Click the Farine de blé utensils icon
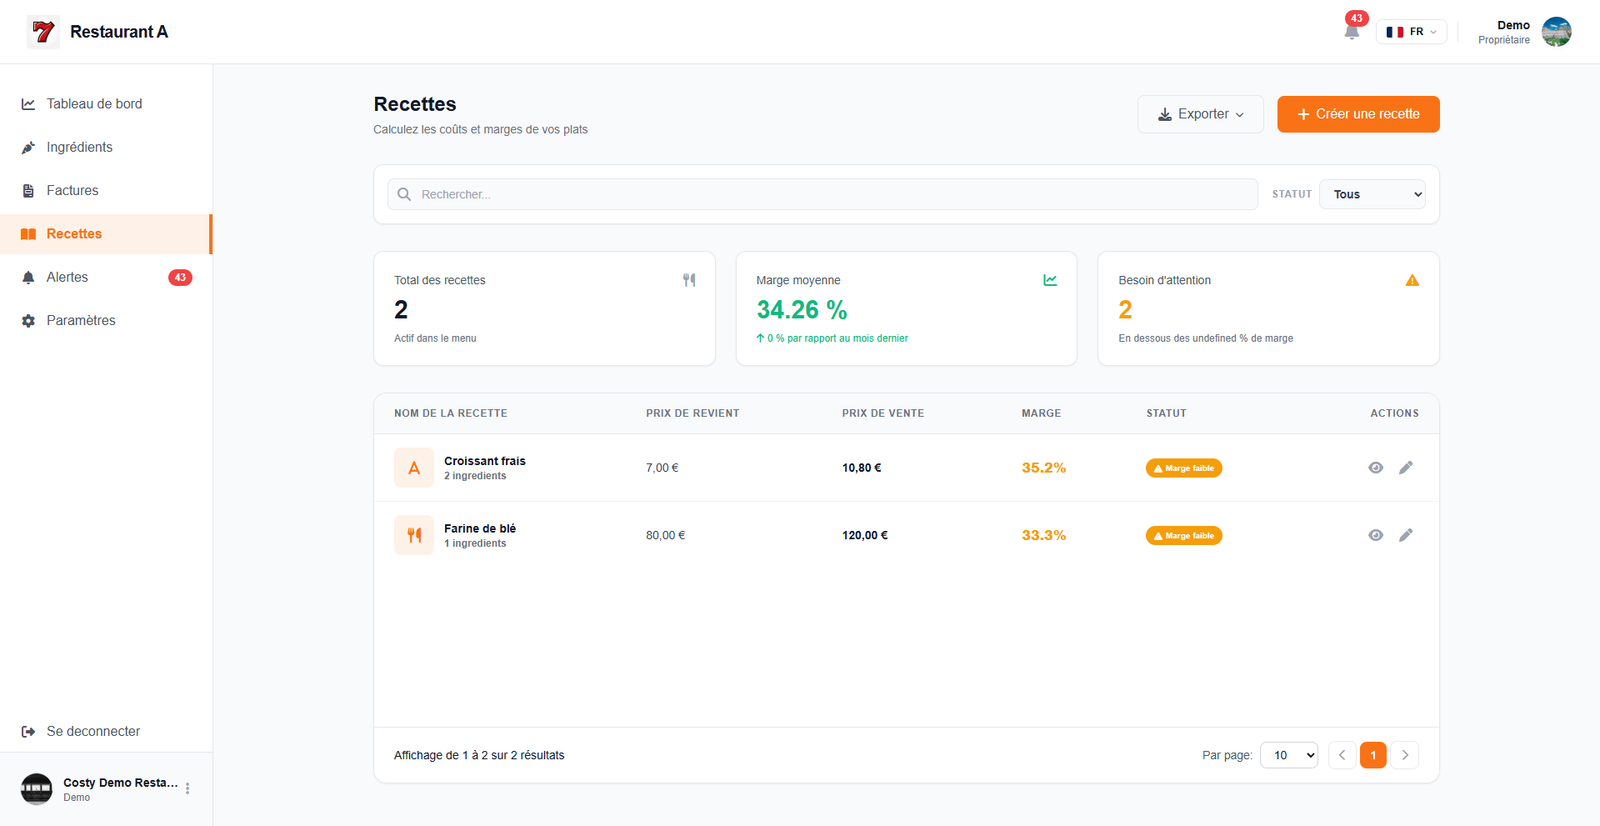 tap(414, 535)
